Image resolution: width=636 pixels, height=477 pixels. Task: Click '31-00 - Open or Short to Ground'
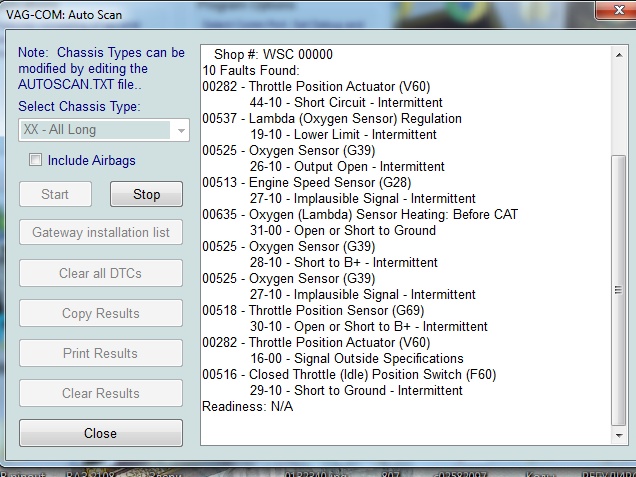[x=343, y=230]
